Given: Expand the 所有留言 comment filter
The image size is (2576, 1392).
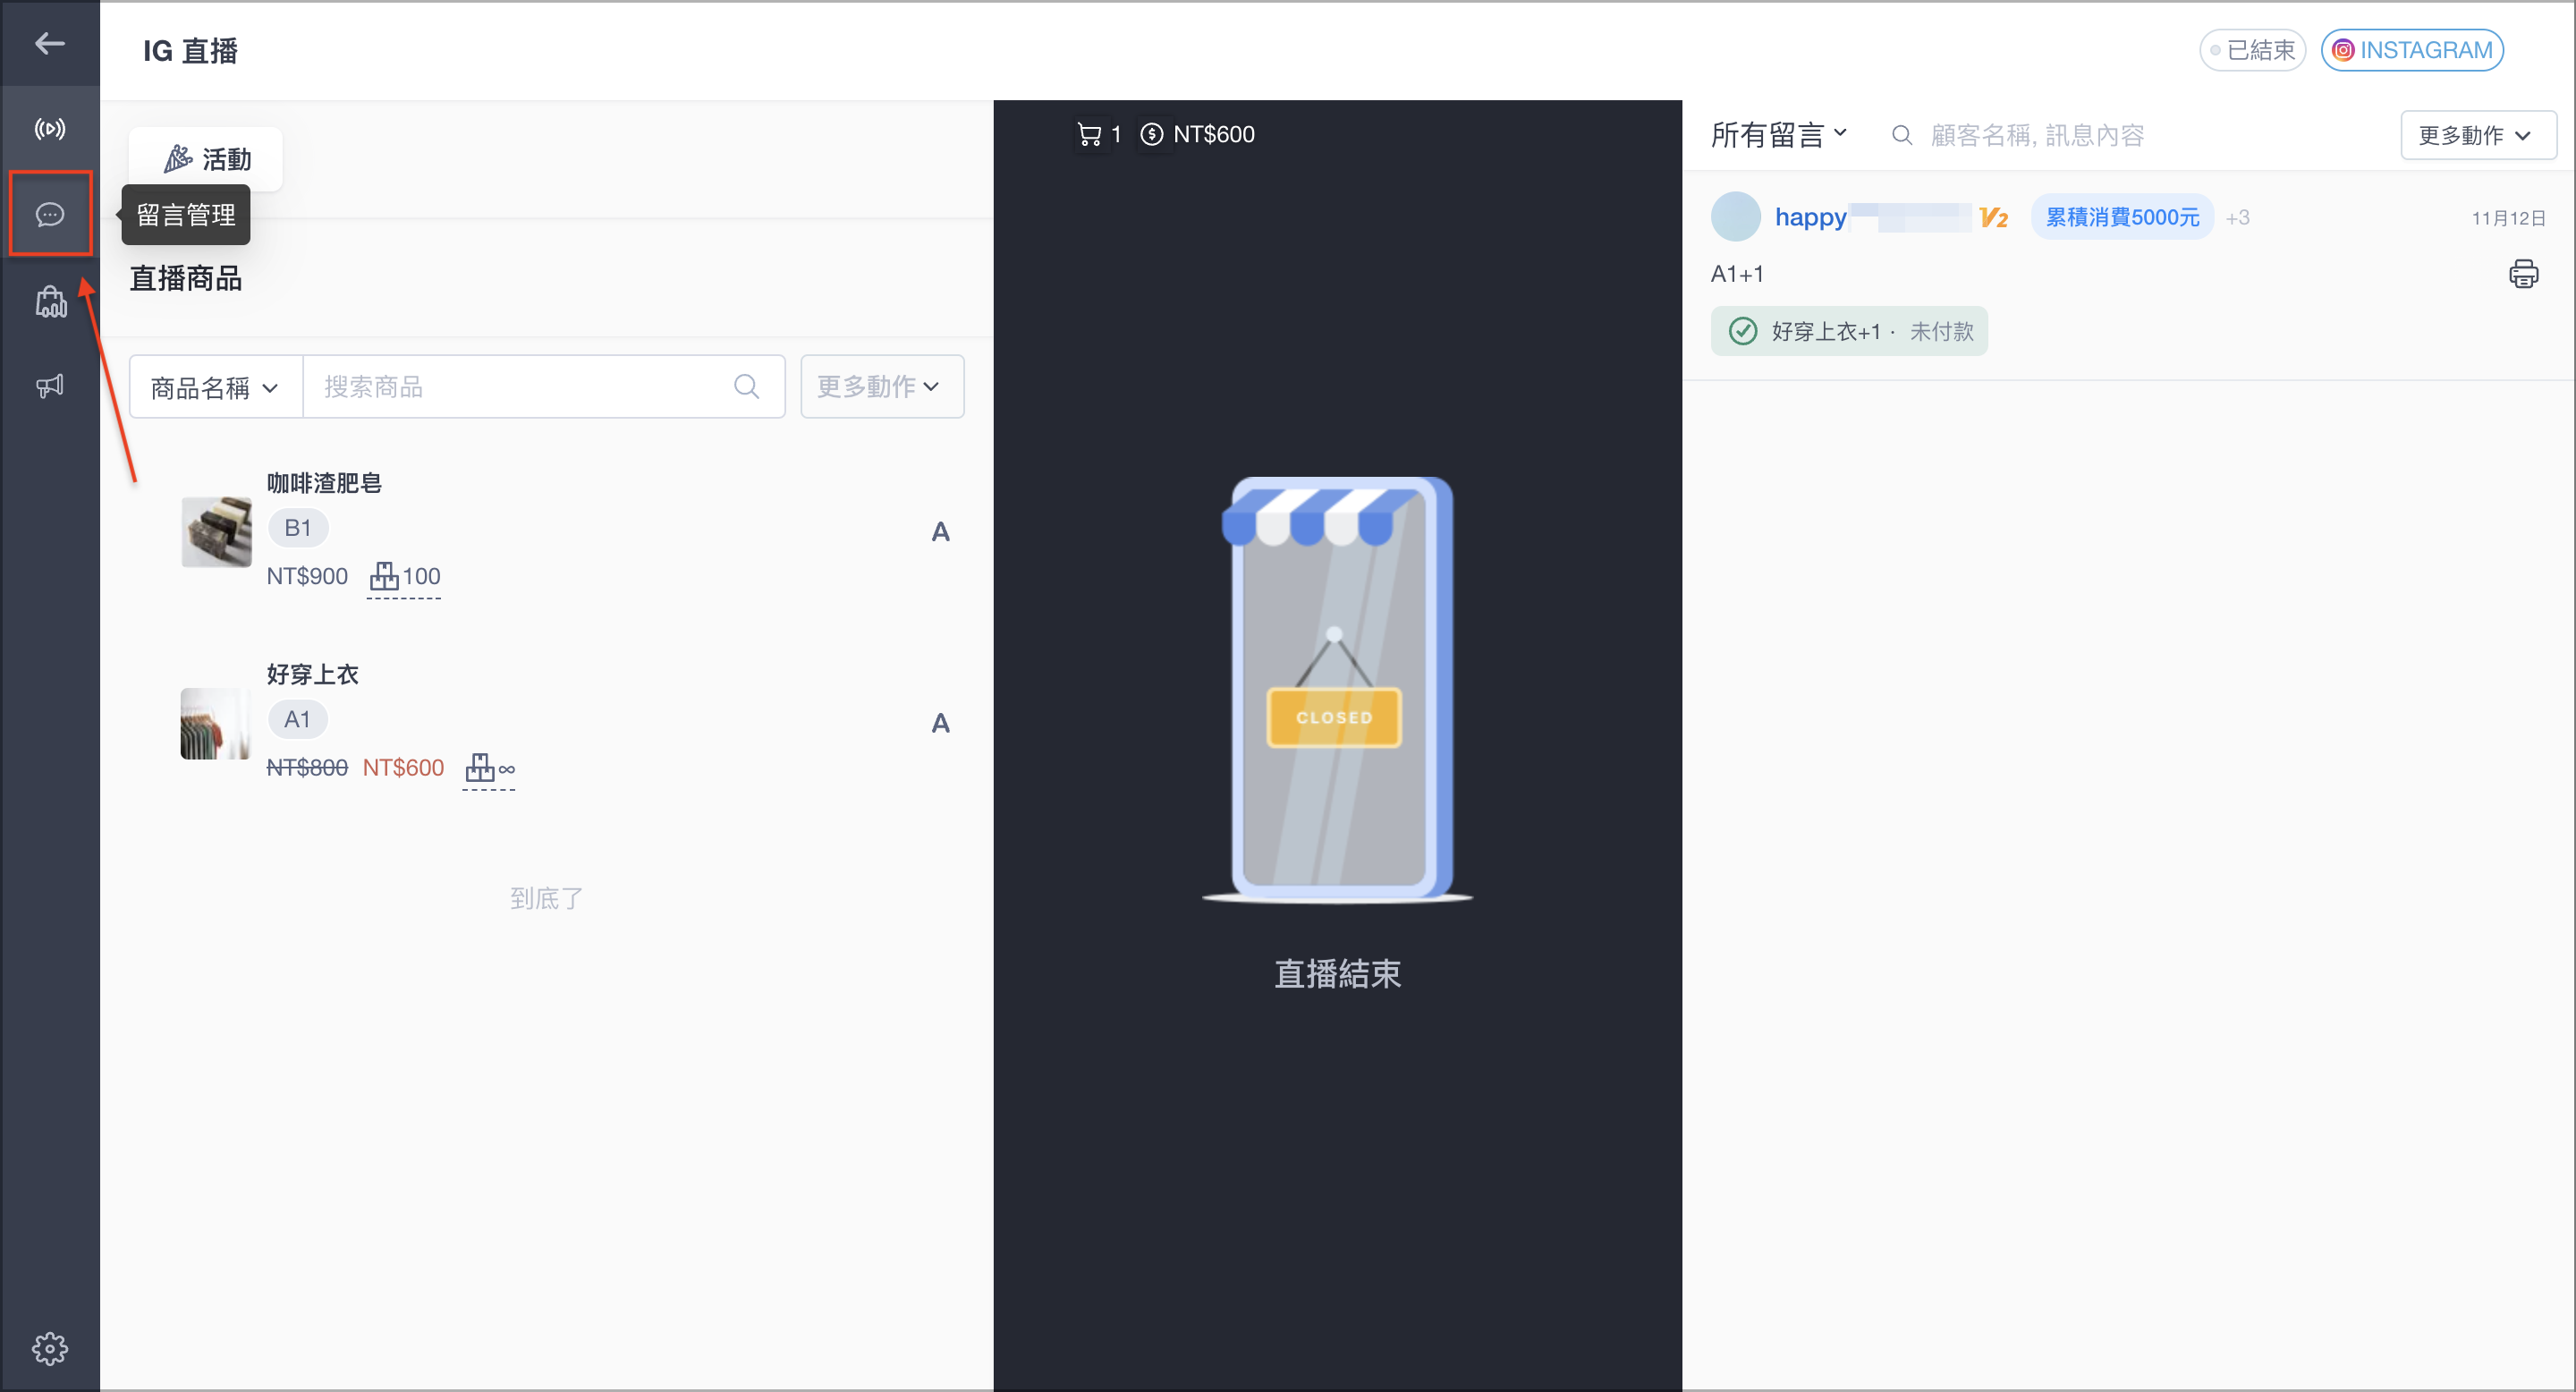Looking at the screenshot, I should coord(1778,135).
